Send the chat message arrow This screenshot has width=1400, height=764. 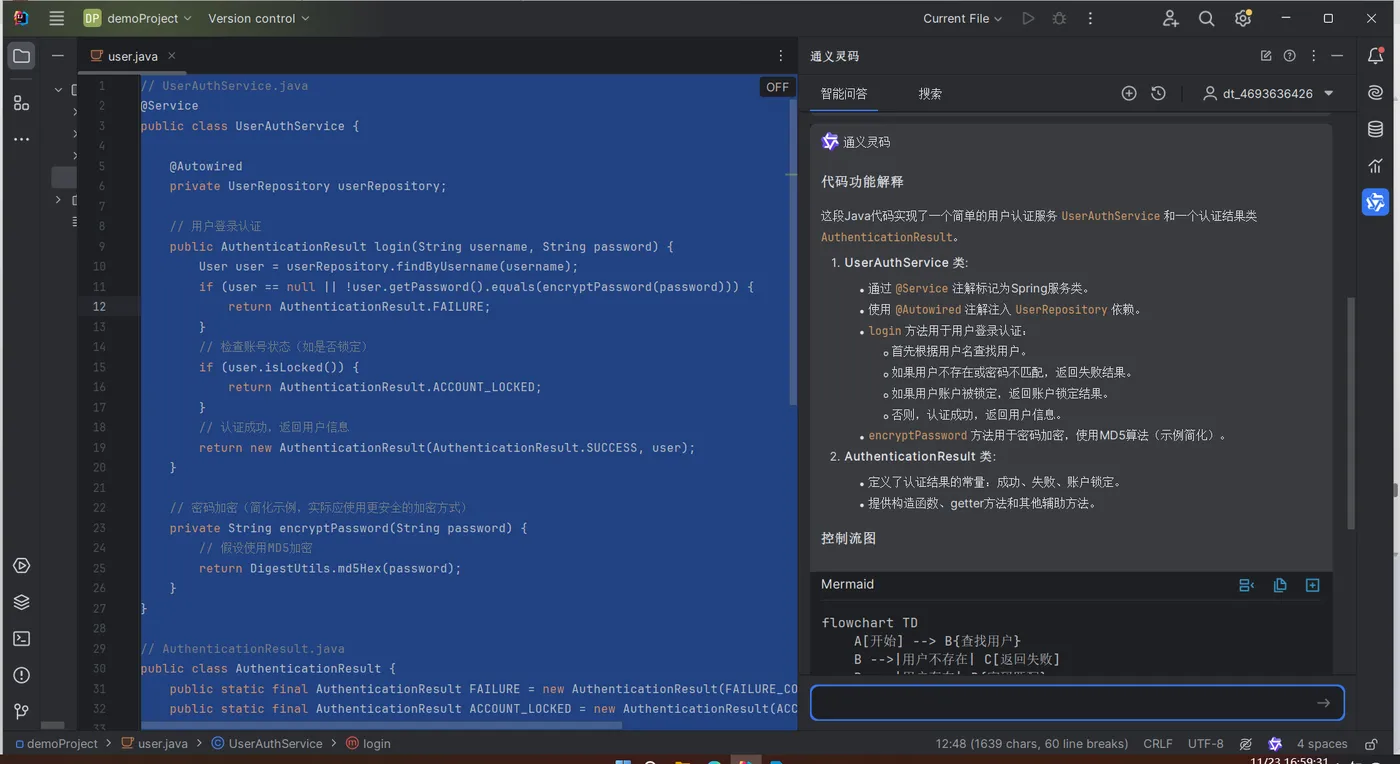[x=1323, y=703]
